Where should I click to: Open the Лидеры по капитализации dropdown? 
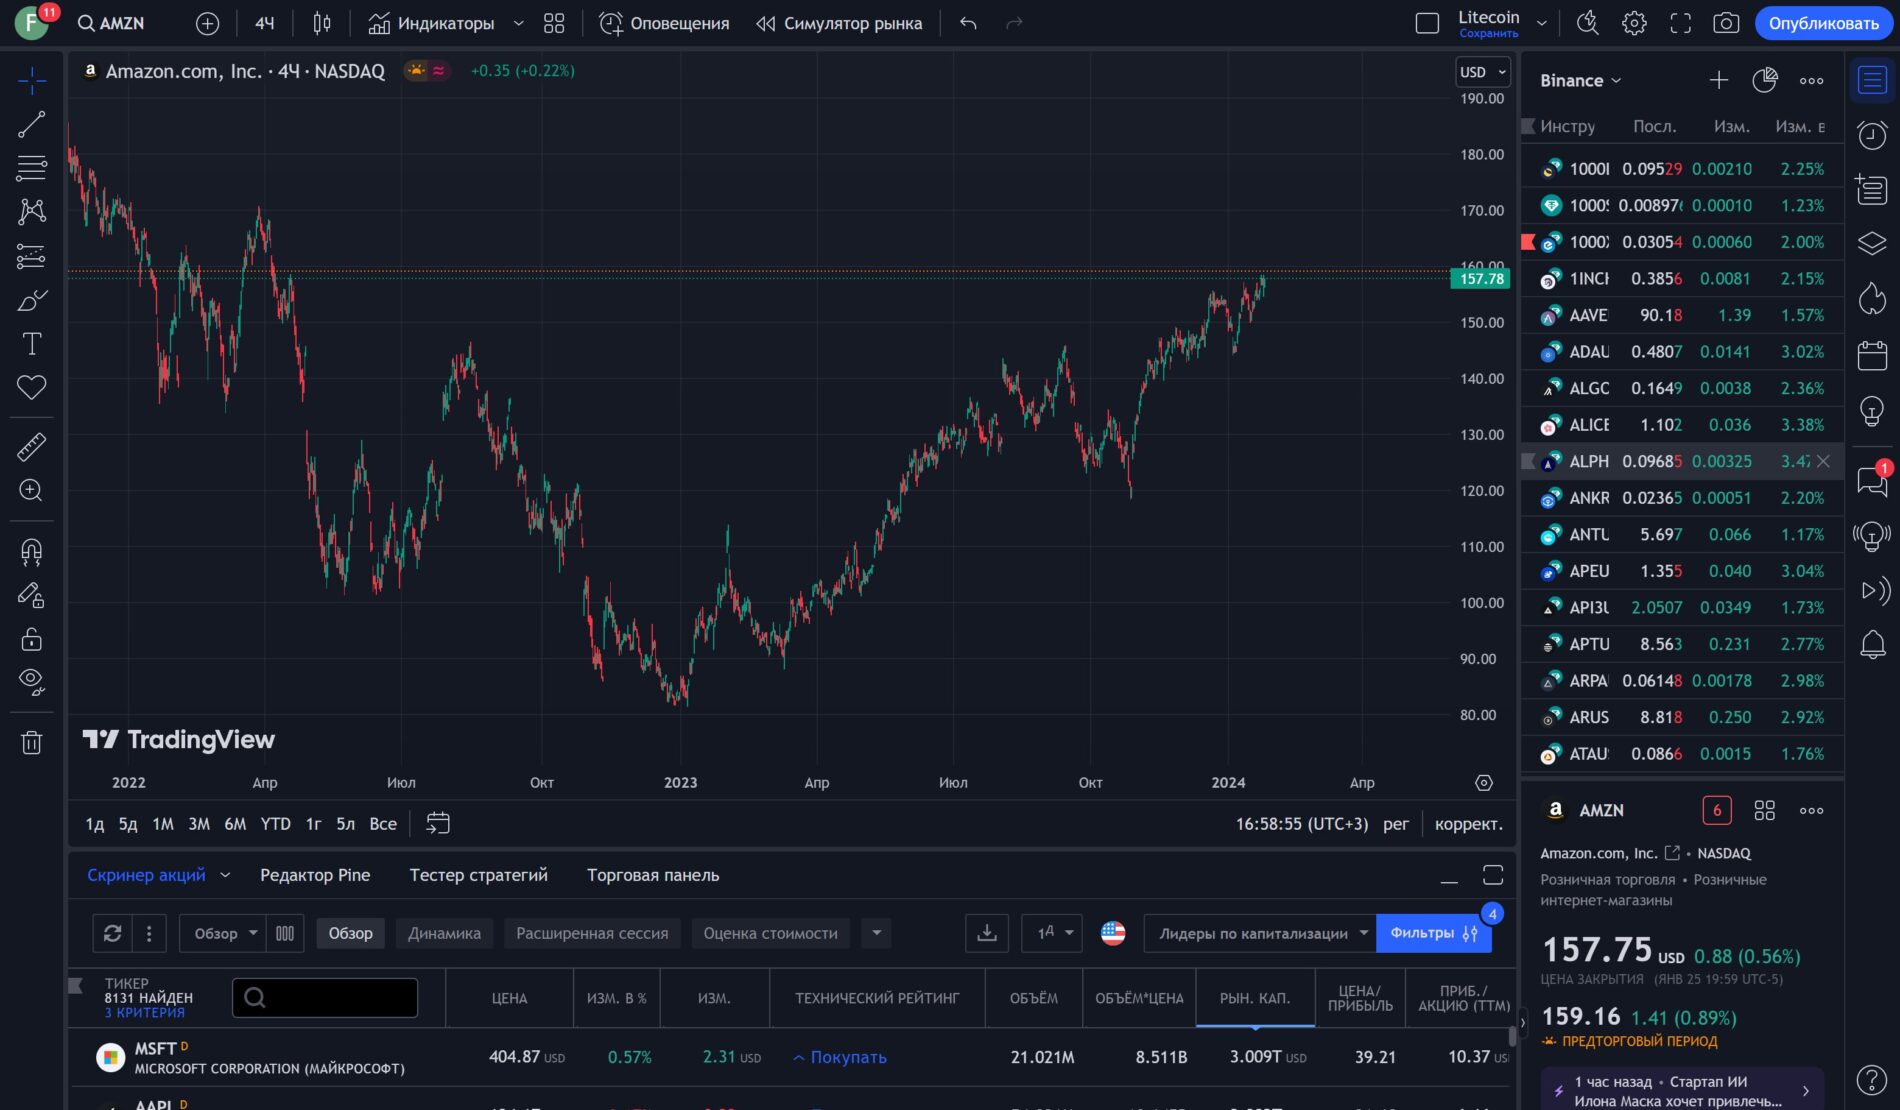click(x=1261, y=933)
